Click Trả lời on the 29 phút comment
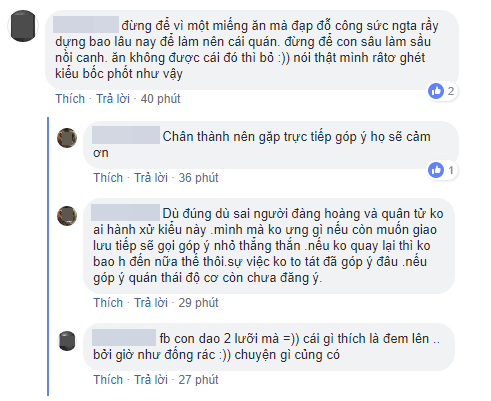Viewport: 491px width, 401px height. click(151, 303)
